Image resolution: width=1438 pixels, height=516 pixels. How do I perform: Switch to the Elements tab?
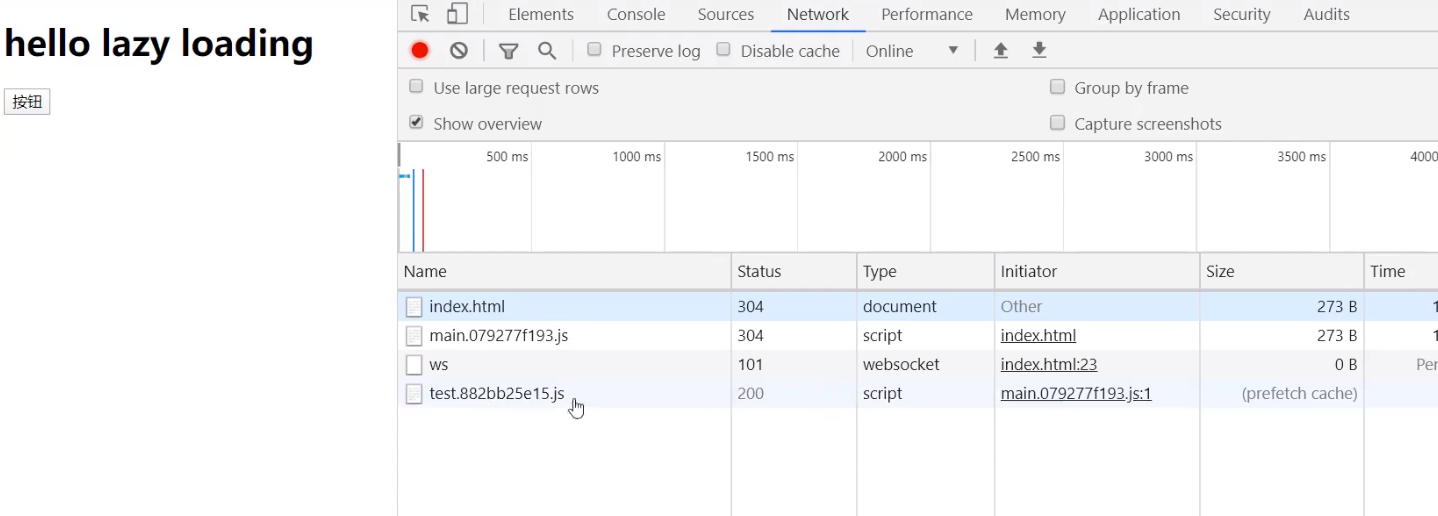coord(541,14)
